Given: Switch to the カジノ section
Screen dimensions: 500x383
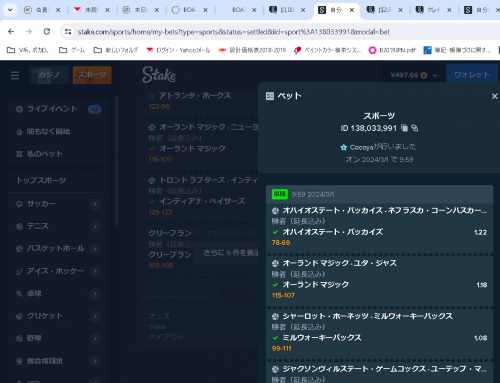Looking at the screenshot, I should 49,75.
